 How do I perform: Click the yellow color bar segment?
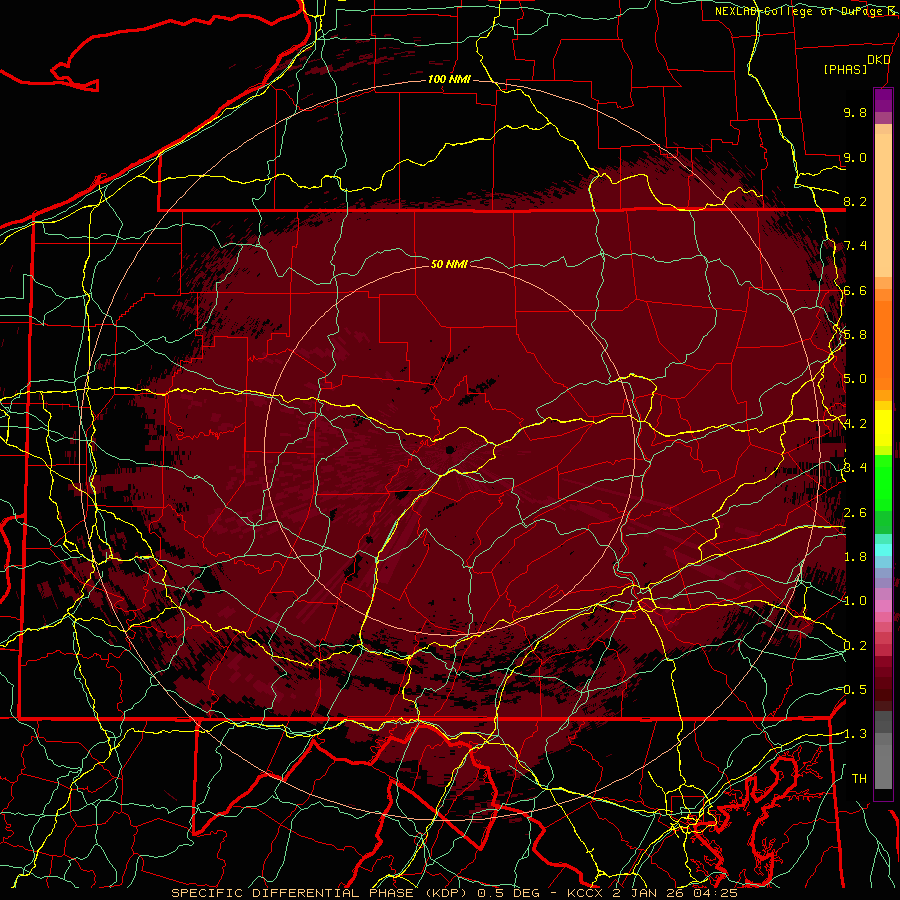pyautogui.click(x=883, y=428)
